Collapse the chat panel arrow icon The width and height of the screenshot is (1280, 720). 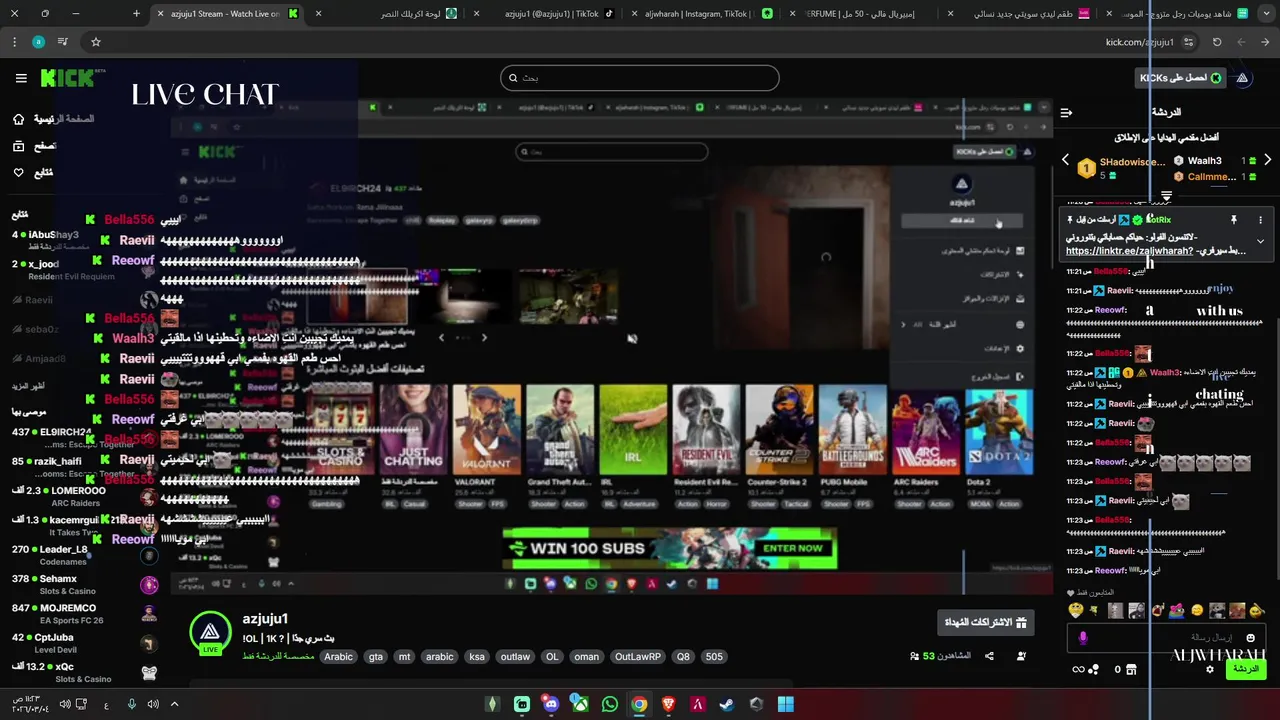point(1066,113)
